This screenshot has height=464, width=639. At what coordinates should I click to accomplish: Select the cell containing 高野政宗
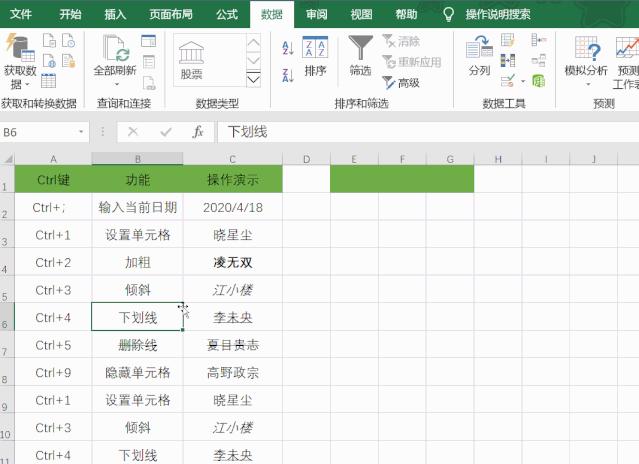point(233,372)
